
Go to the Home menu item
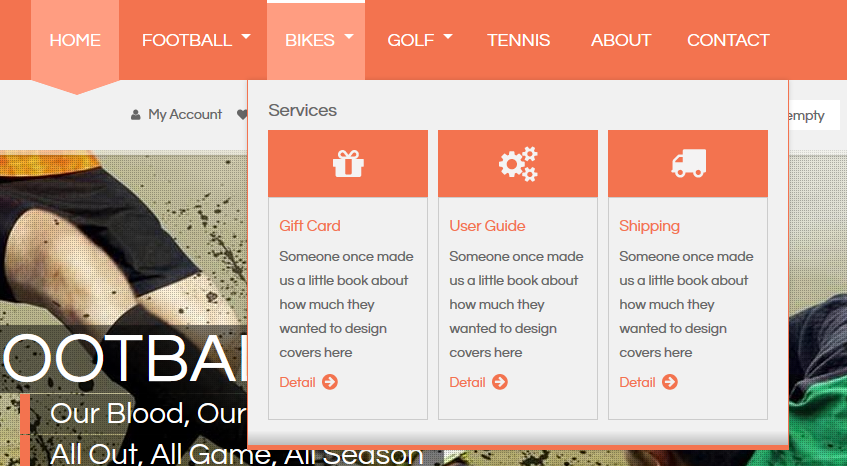coord(75,40)
